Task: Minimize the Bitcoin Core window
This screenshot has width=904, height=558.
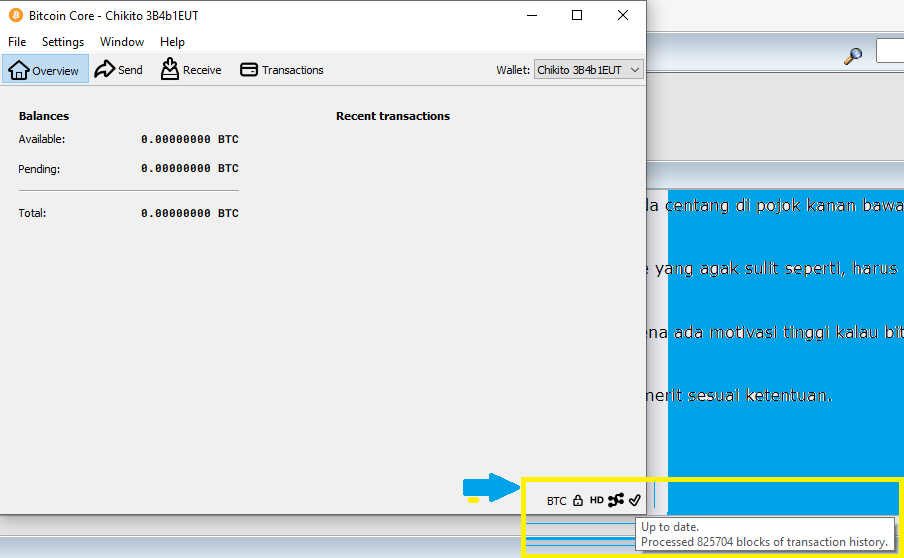Action: pos(532,16)
